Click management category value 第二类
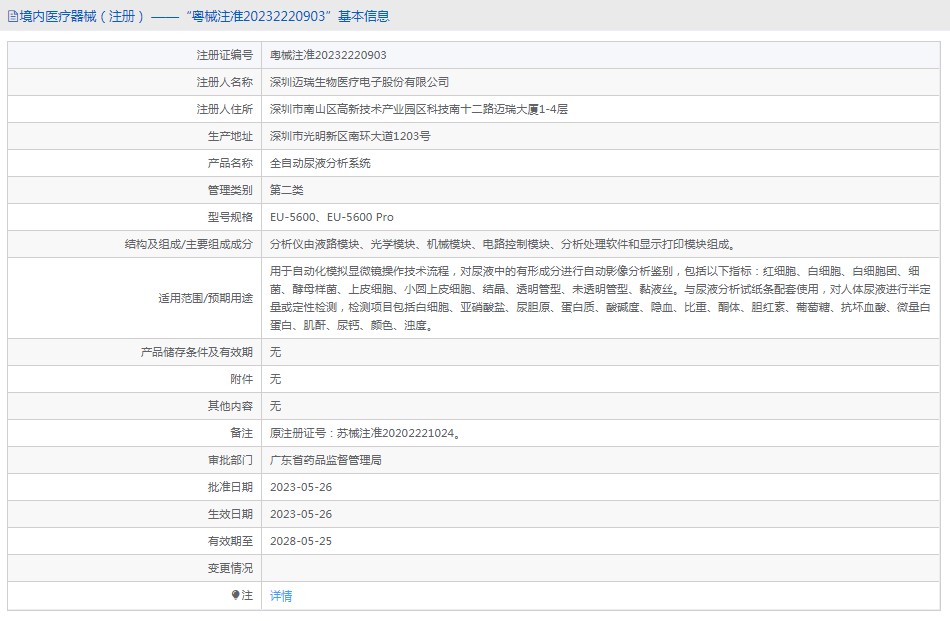The image size is (950, 621). (x=287, y=190)
